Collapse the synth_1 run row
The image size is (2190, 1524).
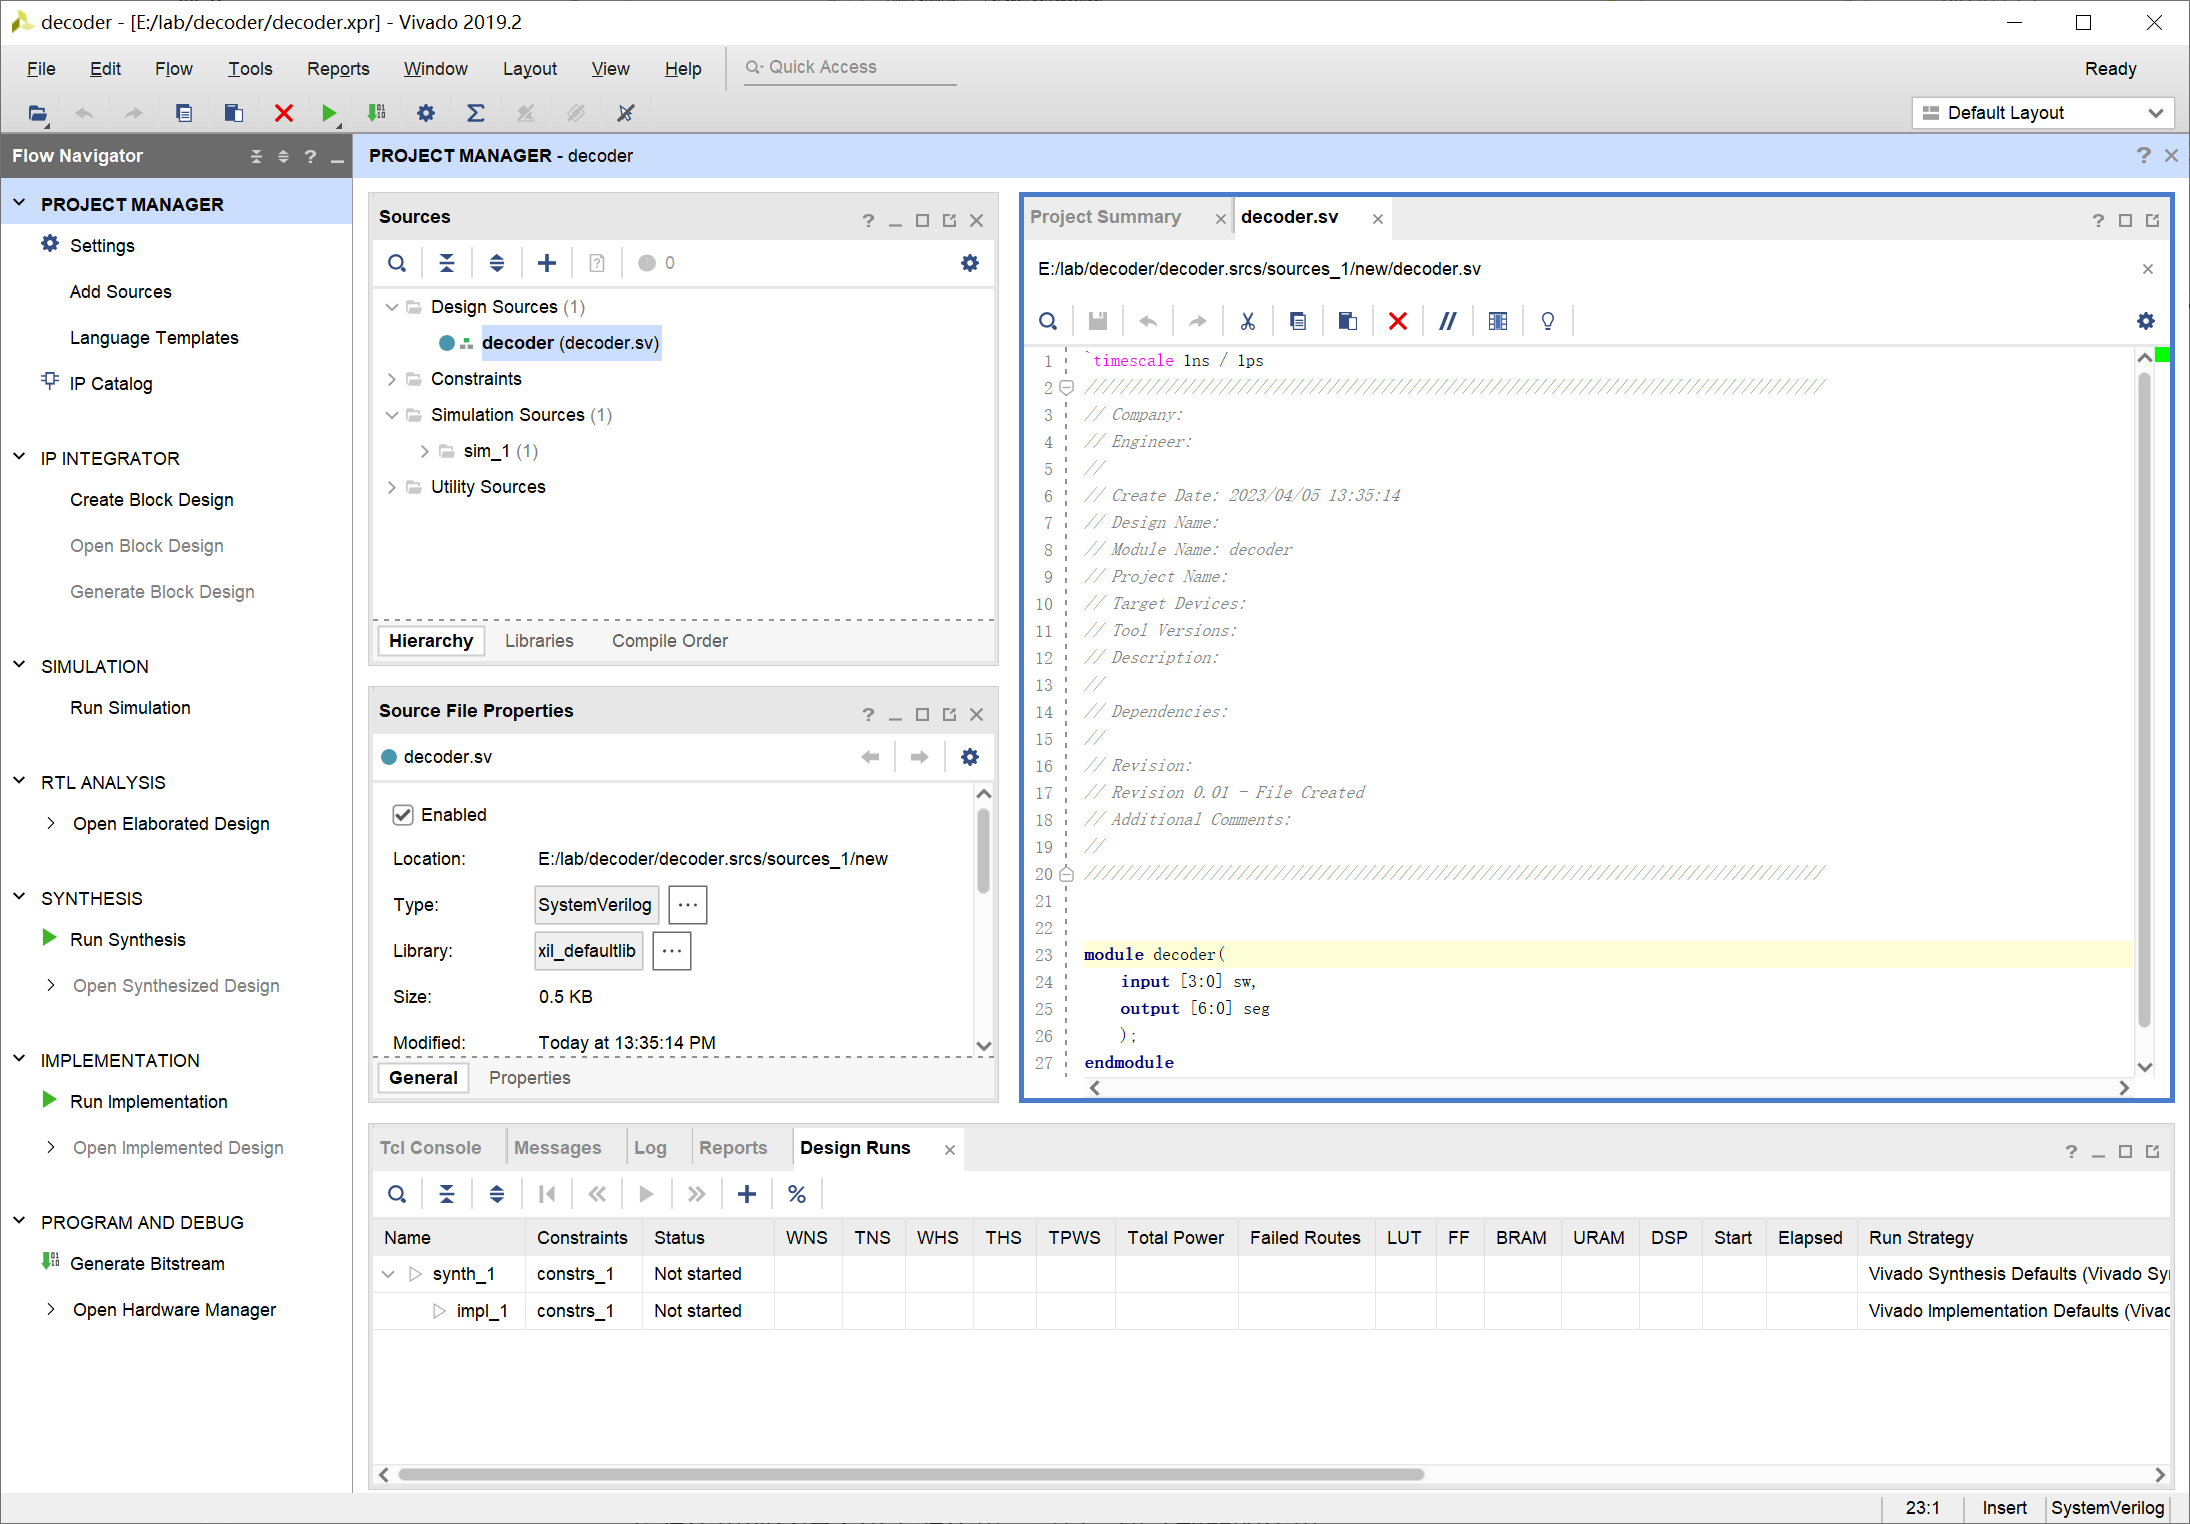(x=389, y=1274)
